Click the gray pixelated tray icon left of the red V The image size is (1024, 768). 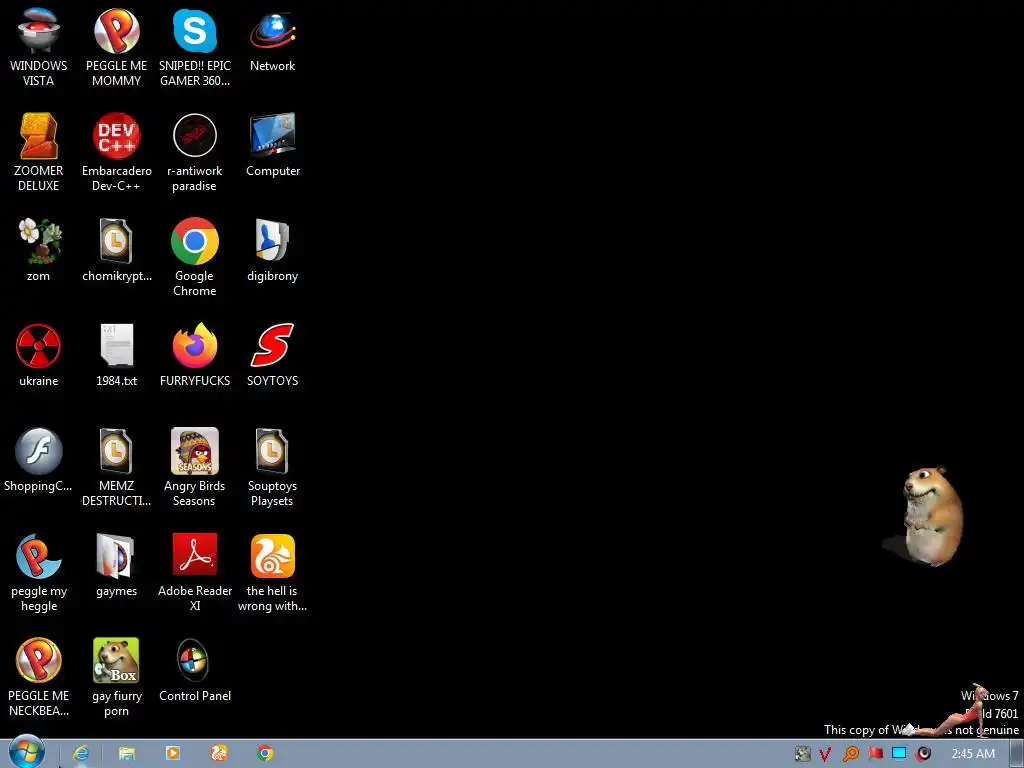[x=802, y=754]
